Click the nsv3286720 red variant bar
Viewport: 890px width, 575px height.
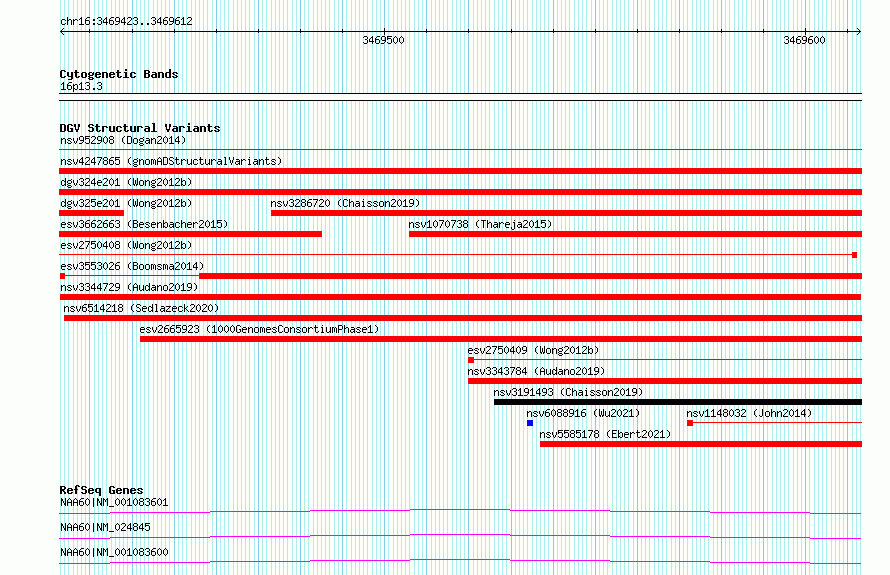coord(566,213)
